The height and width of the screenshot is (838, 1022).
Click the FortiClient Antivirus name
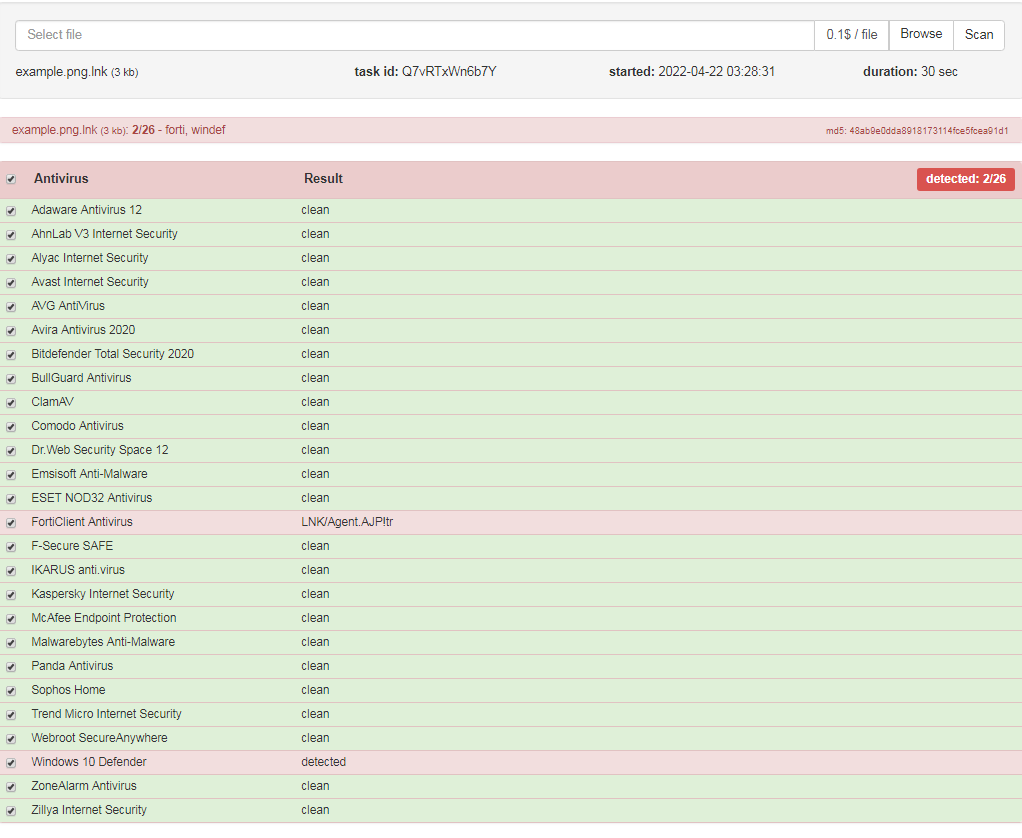click(x=81, y=522)
